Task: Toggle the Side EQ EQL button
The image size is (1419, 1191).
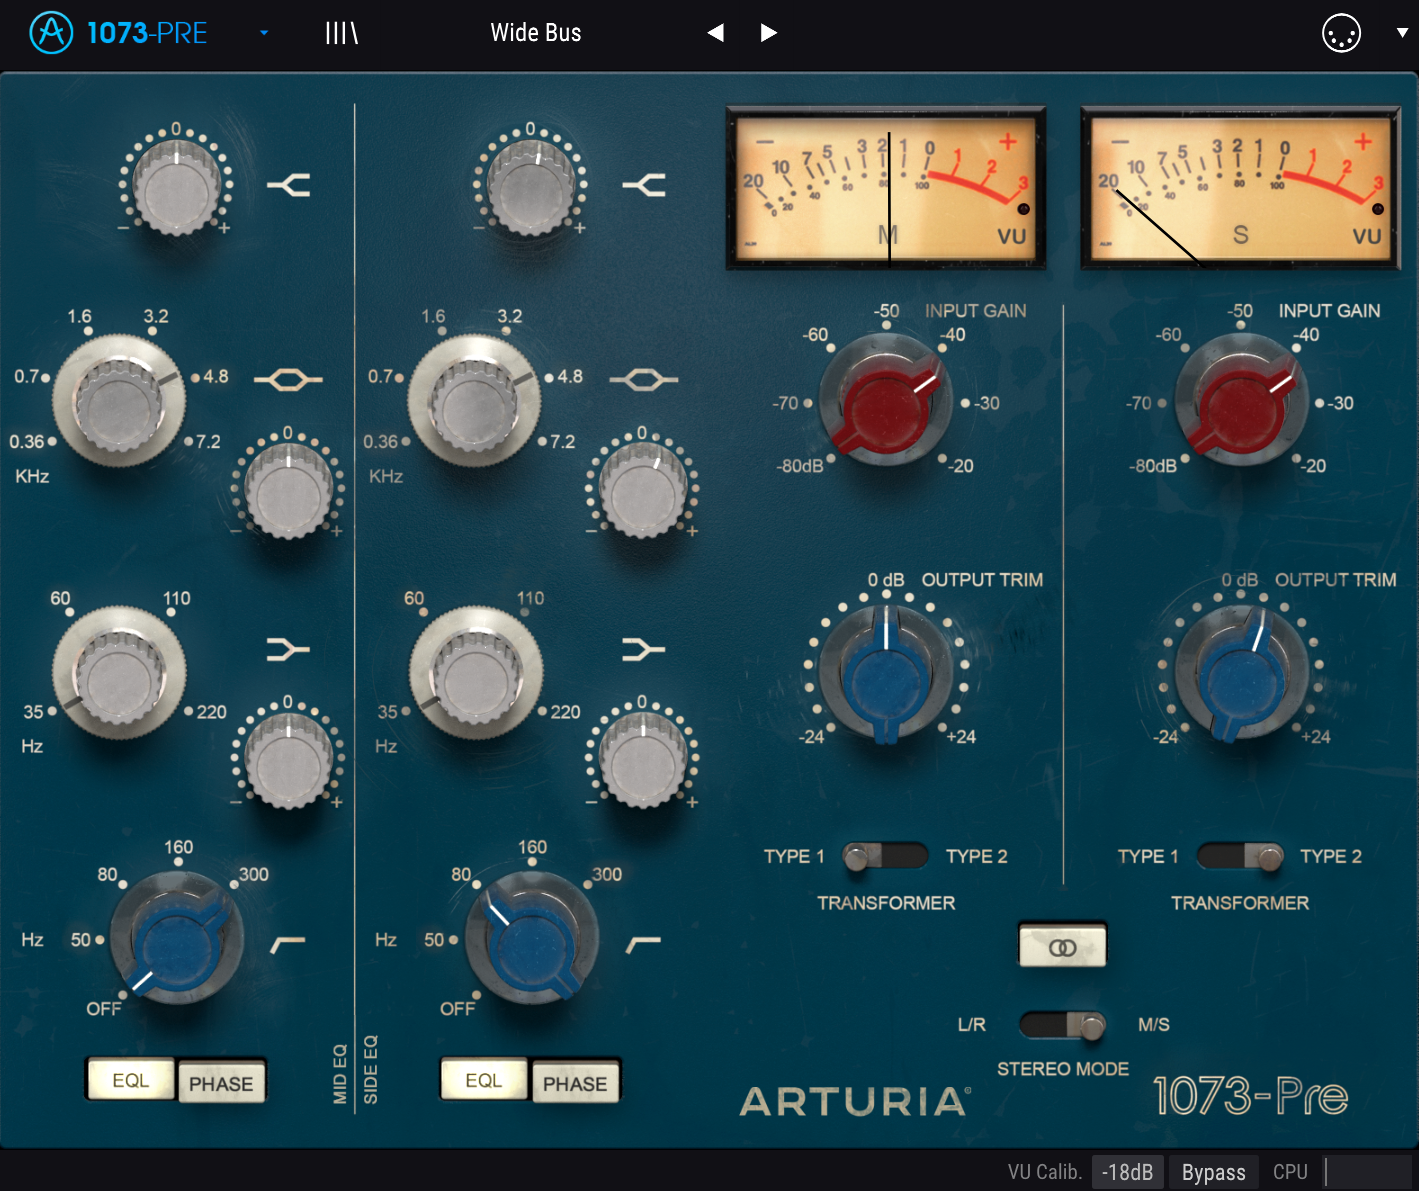Action: [484, 1080]
